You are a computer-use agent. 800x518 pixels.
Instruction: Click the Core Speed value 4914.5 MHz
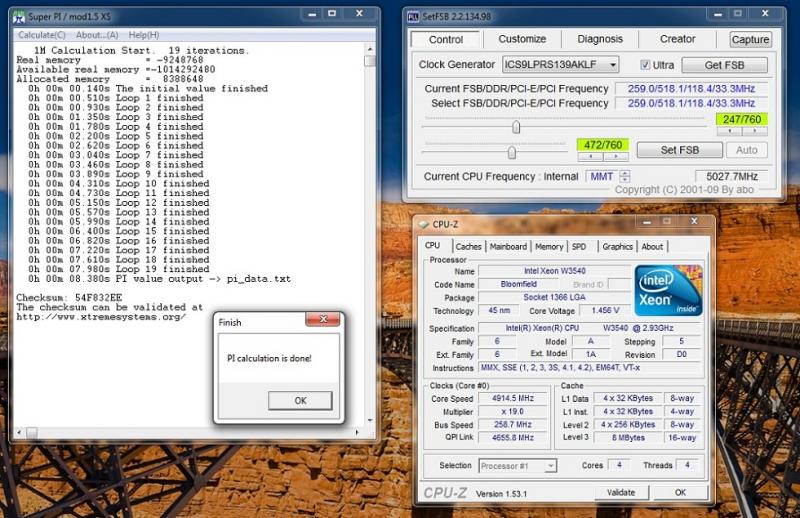click(x=513, y=398)
